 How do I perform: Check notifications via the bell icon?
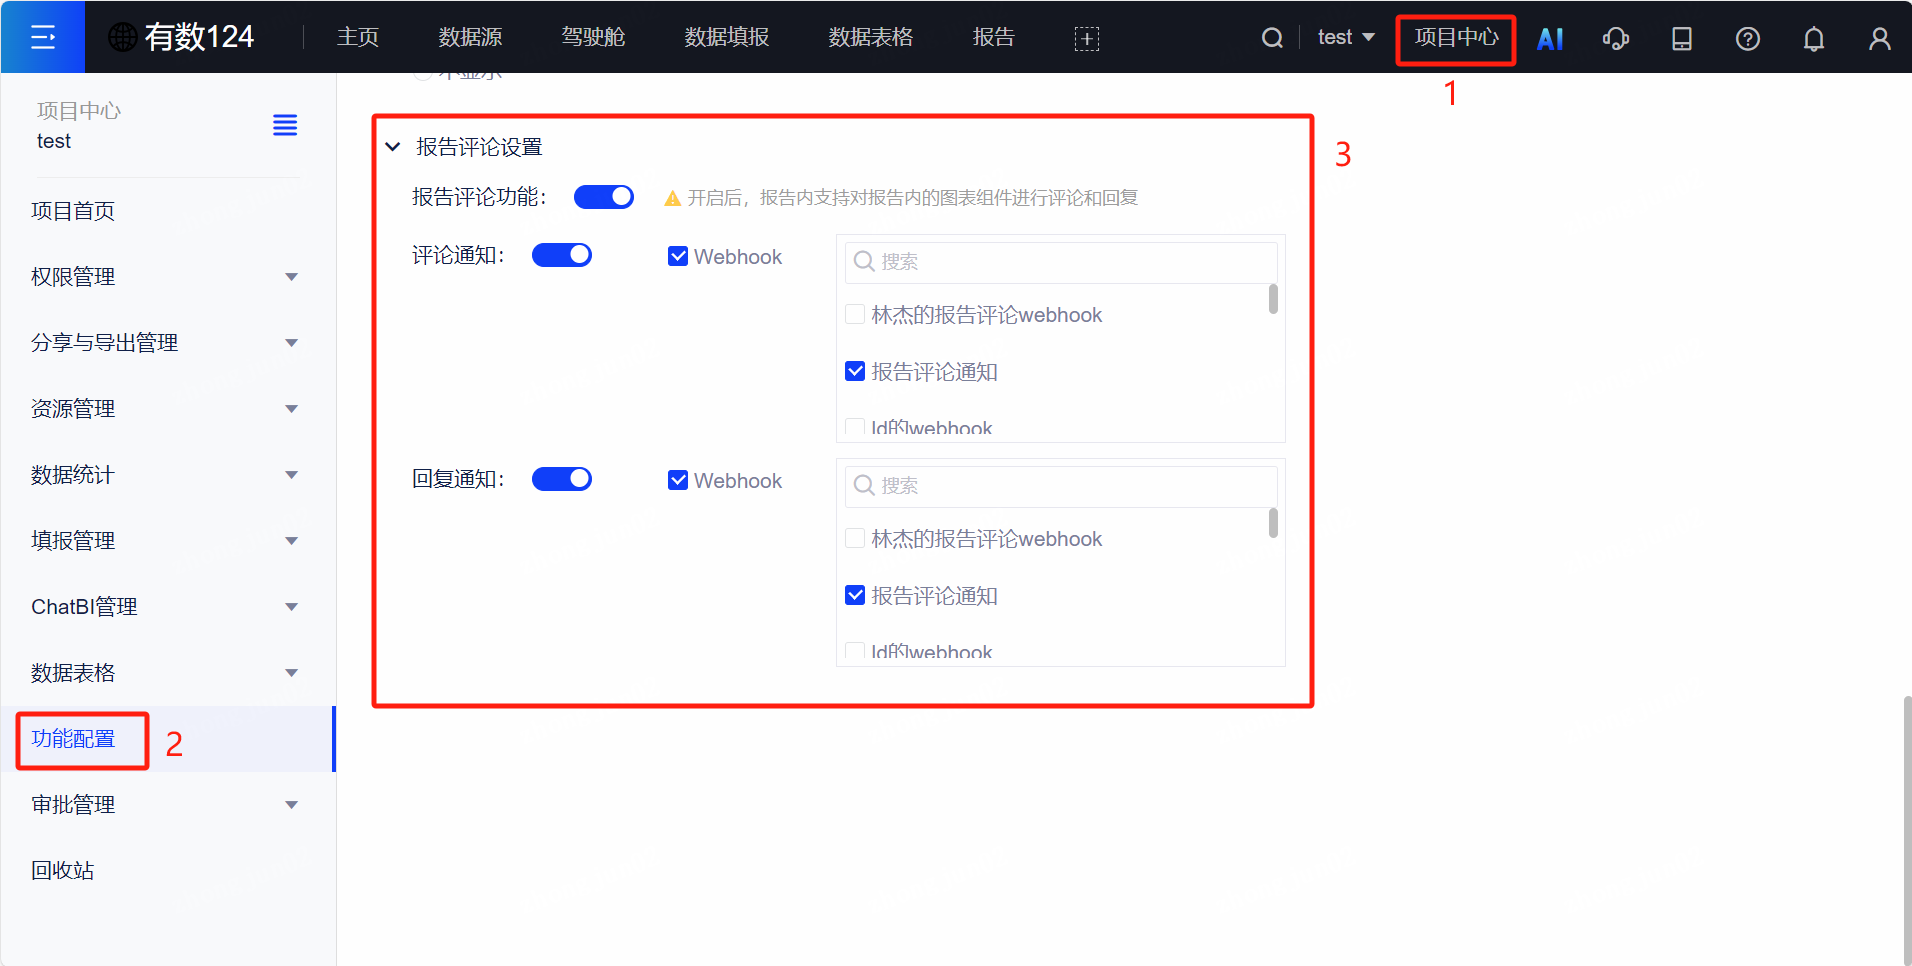1813,37
